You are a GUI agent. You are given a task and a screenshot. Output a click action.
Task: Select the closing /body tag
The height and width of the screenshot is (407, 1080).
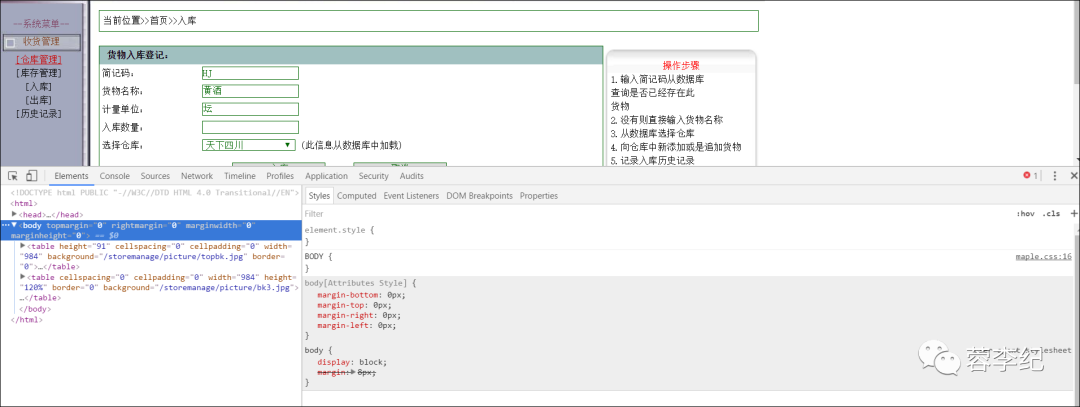tap(34, 309)
